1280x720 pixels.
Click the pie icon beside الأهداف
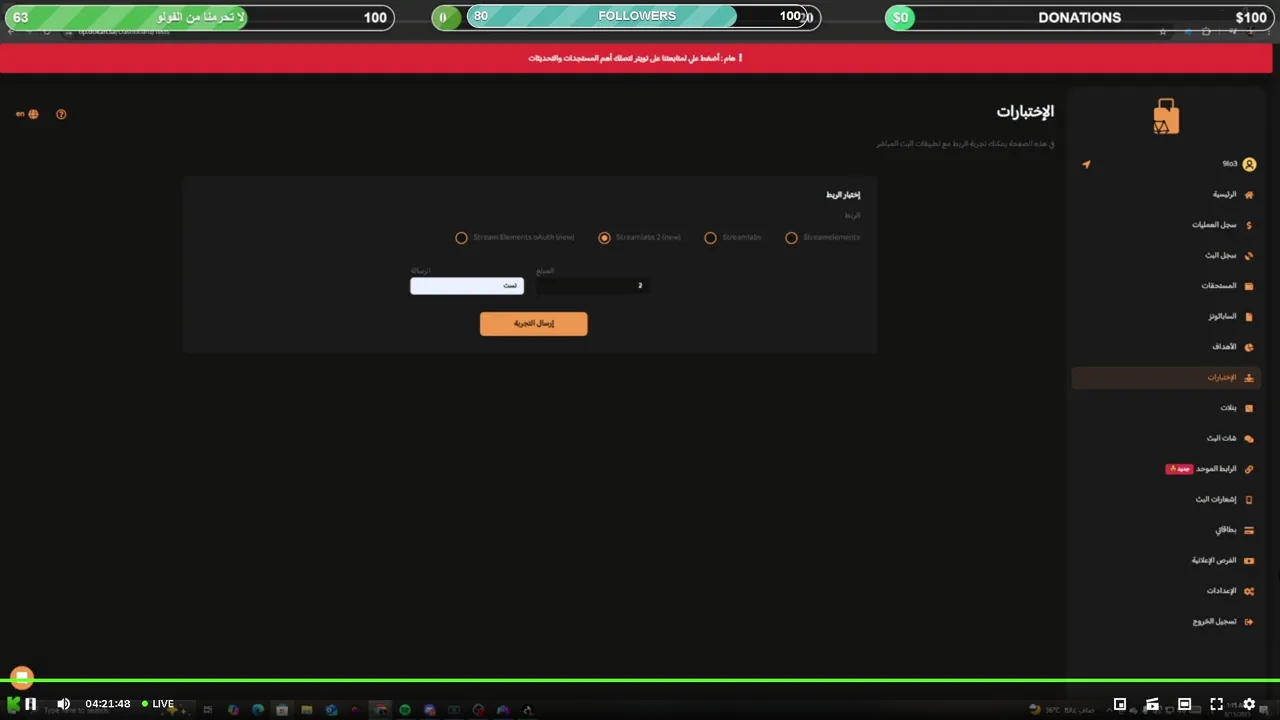(1249, 347)
